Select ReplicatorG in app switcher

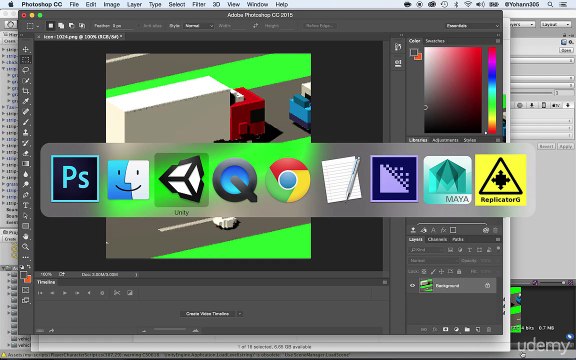[501, 180]
